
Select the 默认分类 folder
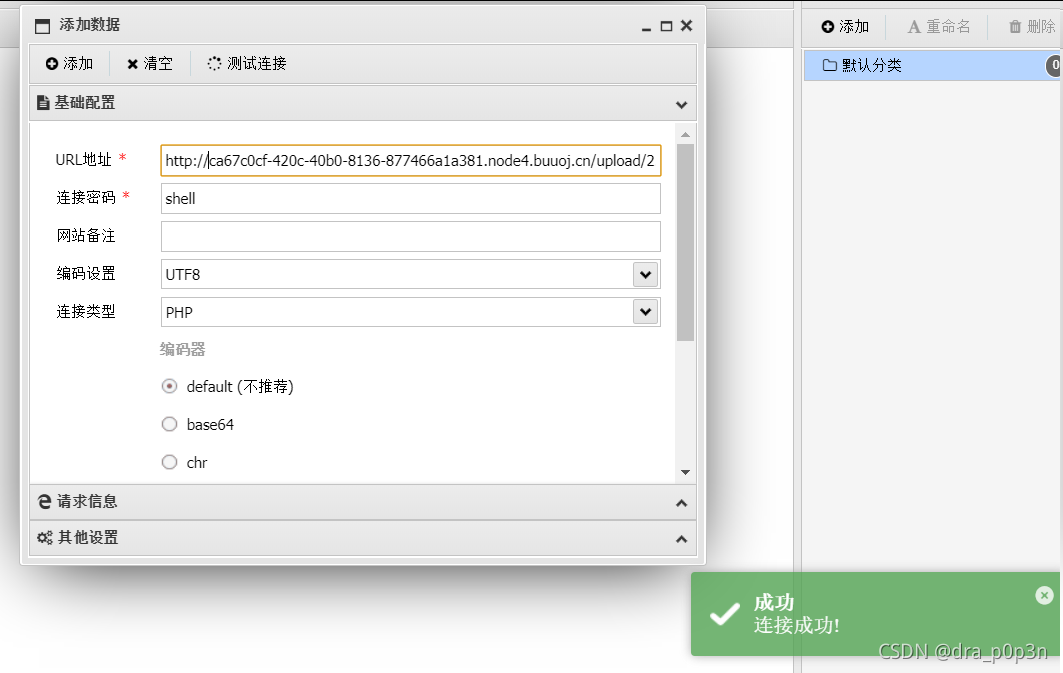pyautogui.click(x=933, y=66)
